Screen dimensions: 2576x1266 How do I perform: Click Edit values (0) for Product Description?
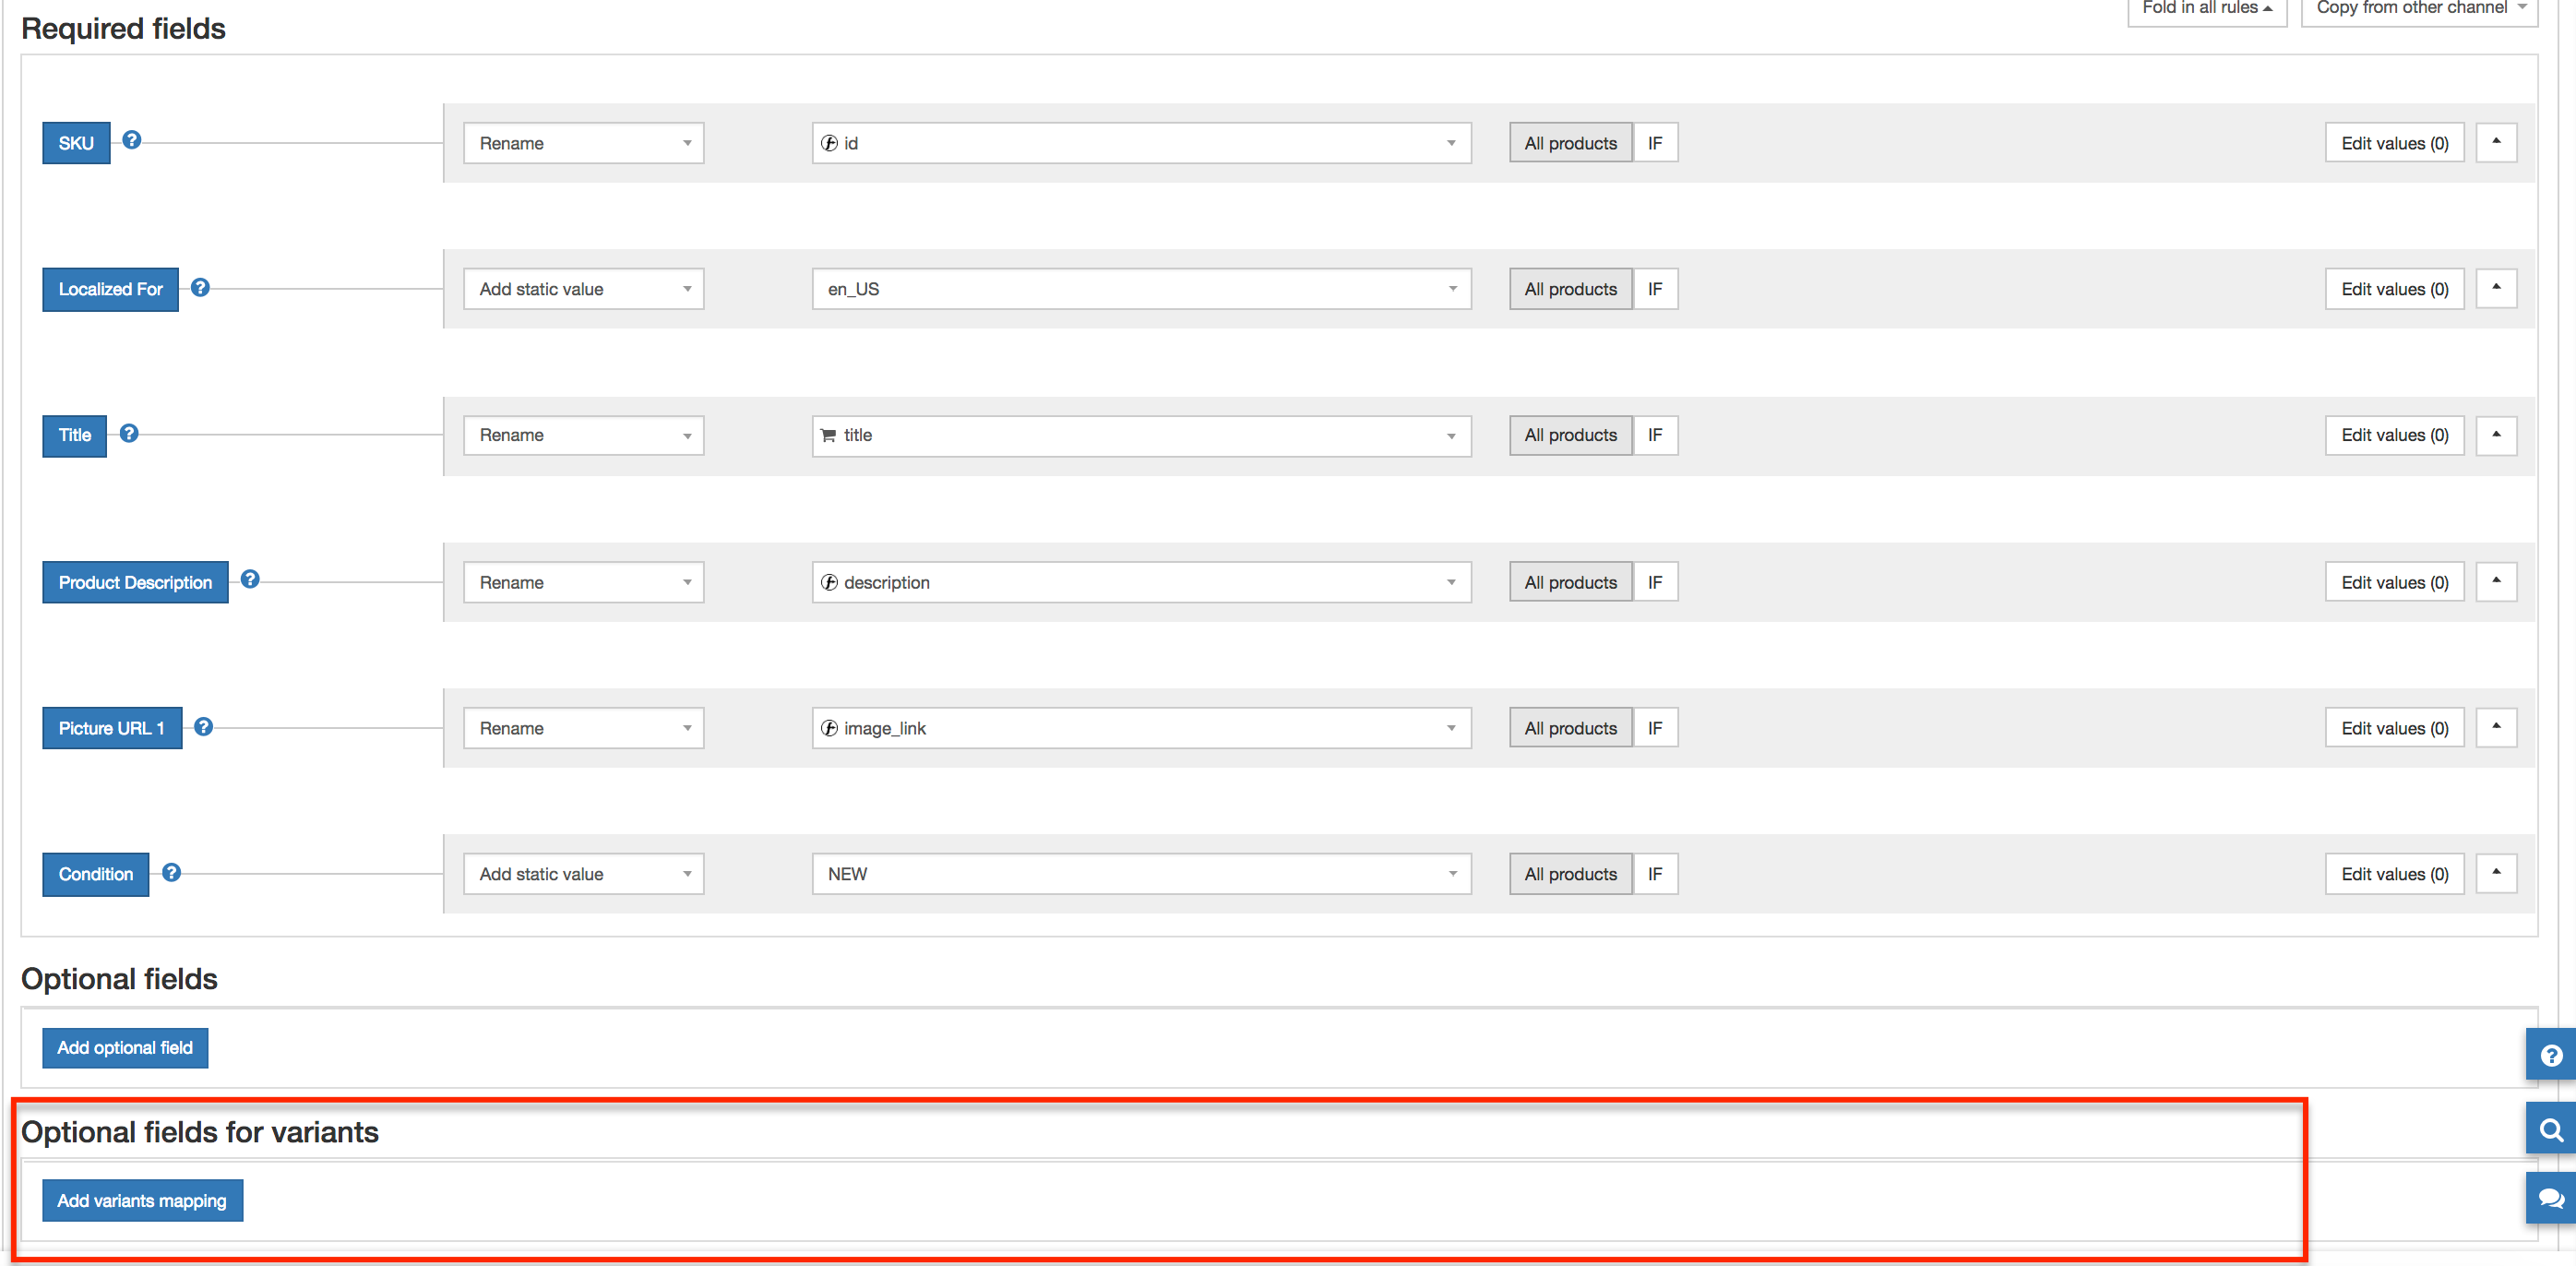pos(2394,582)
